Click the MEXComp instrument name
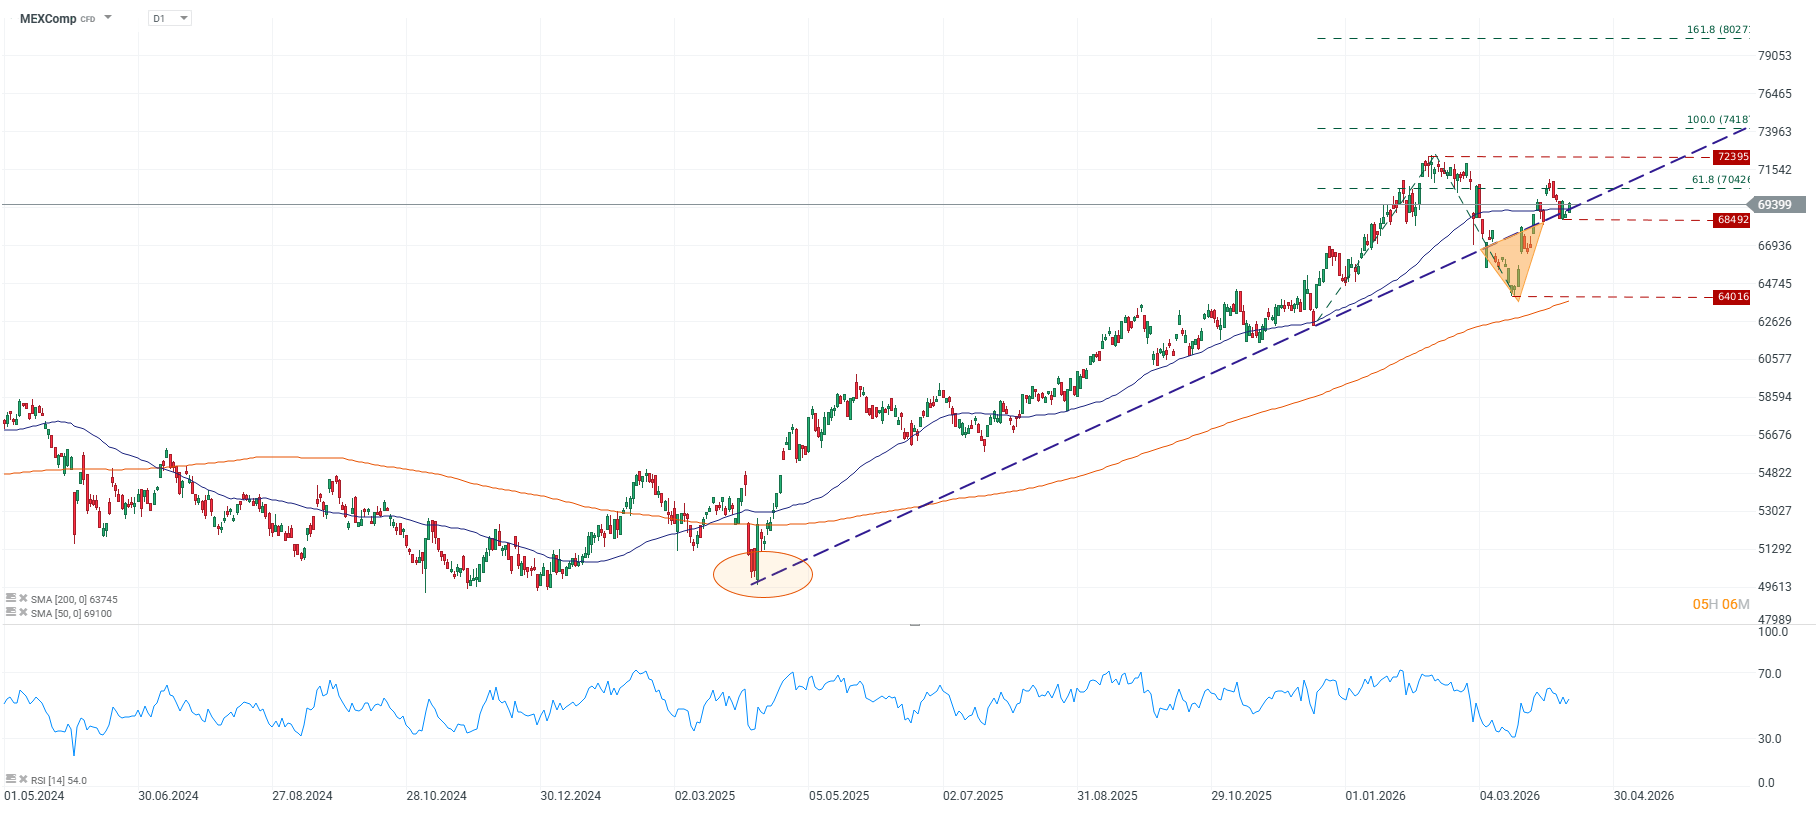This screenshot has height=813, width=1818. (x=48, y=18)
